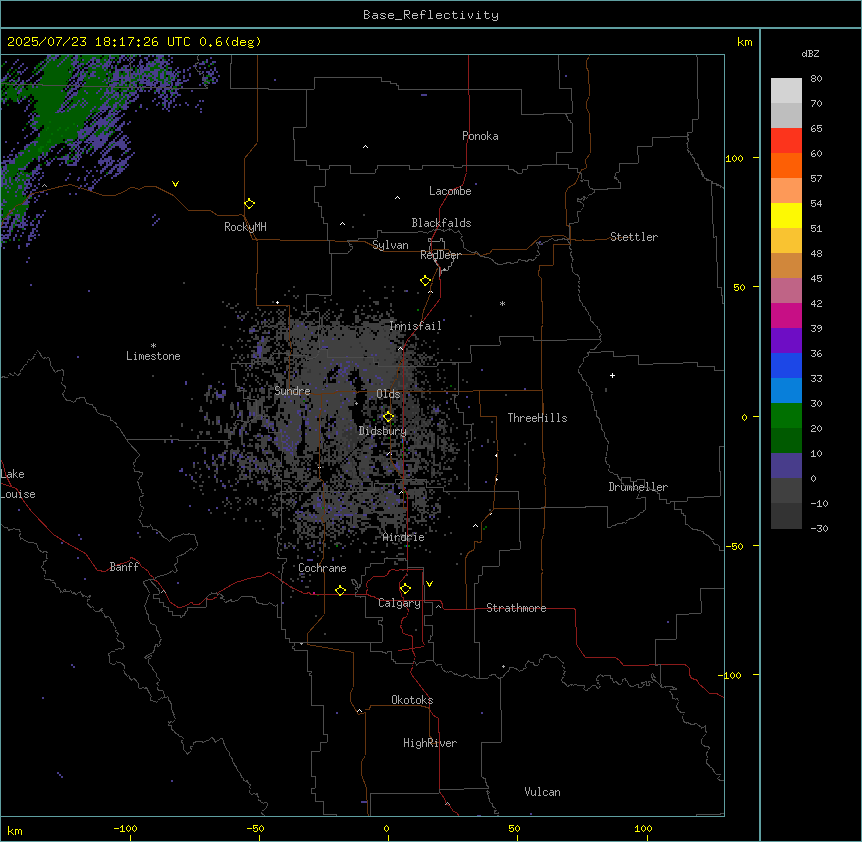Click the km unit label on the bottom axis
The width and height of the screenshot is (862, 842).
(15, 830)
